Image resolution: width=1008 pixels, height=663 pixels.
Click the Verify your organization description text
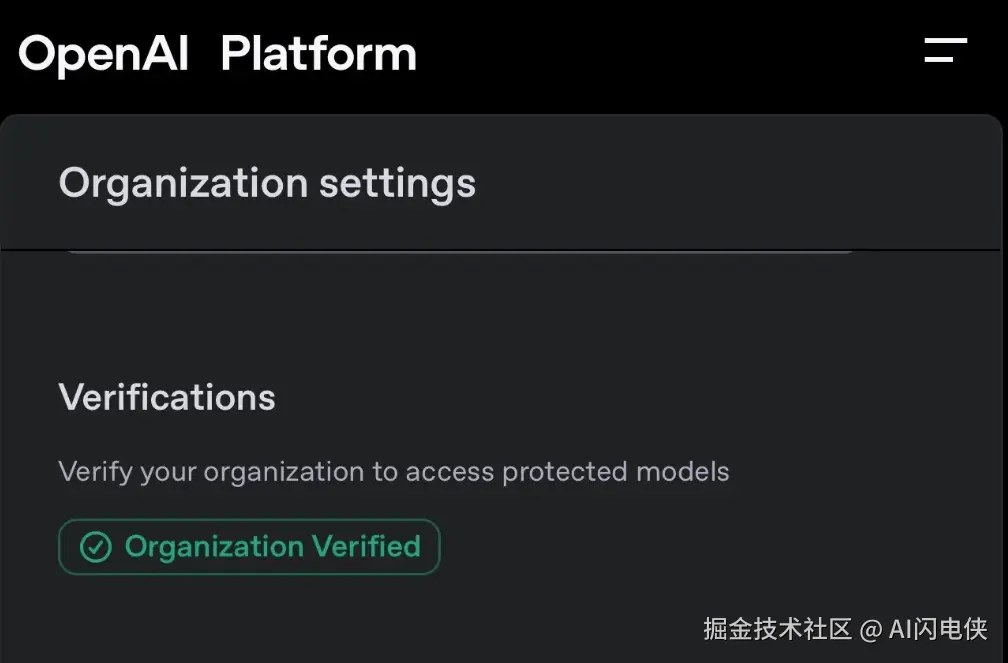[x=393, y=471]
